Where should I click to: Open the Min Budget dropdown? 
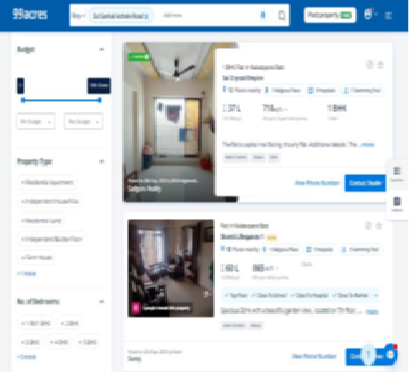tap(36, 122)
